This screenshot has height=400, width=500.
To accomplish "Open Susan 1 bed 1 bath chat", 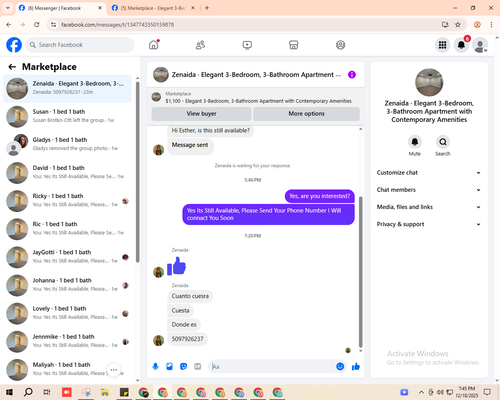I will (x=68, y=117).
